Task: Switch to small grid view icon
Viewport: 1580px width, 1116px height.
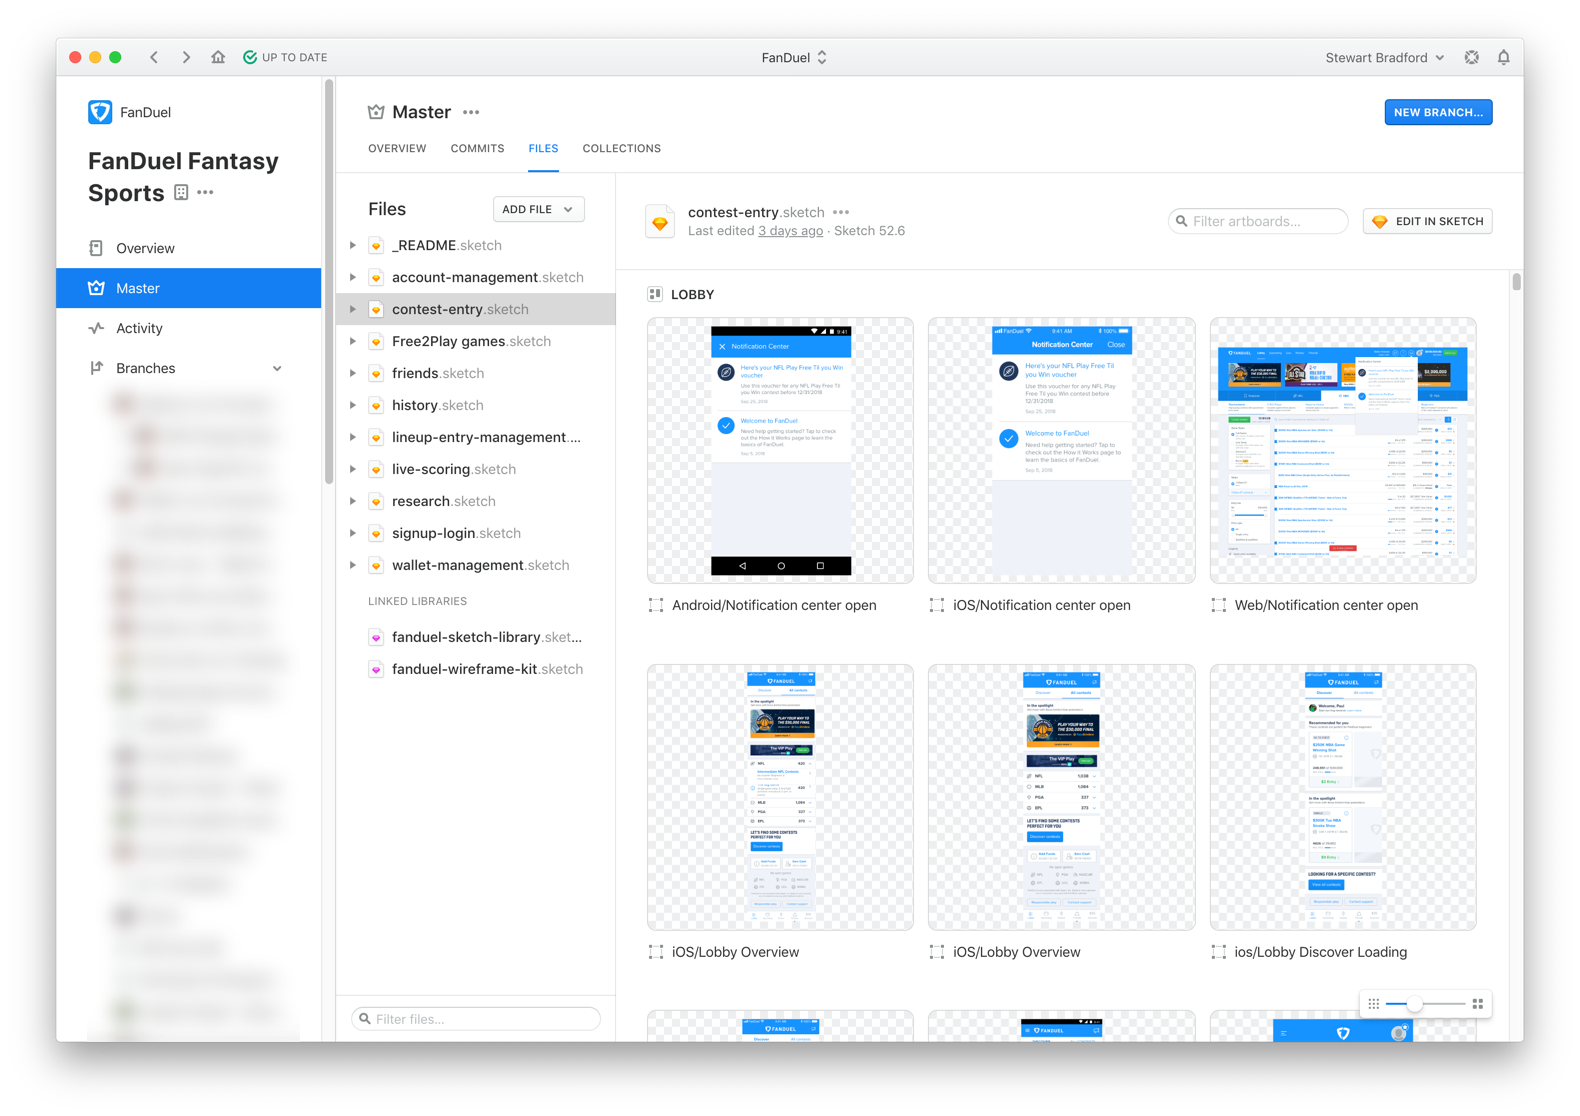Action: pyautogui.click(x=1374, y=1003)
